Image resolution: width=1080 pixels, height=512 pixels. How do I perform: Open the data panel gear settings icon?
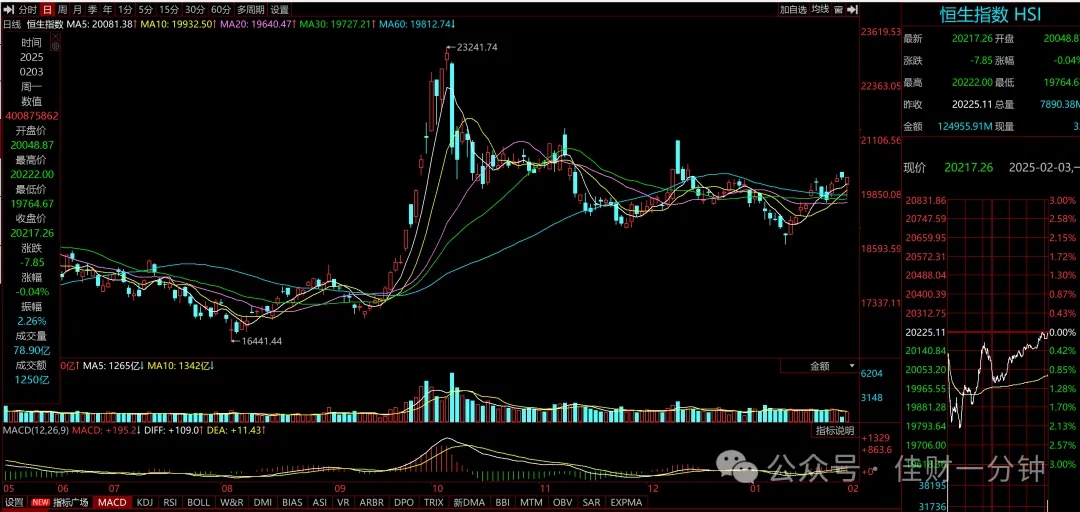(55, 45)
